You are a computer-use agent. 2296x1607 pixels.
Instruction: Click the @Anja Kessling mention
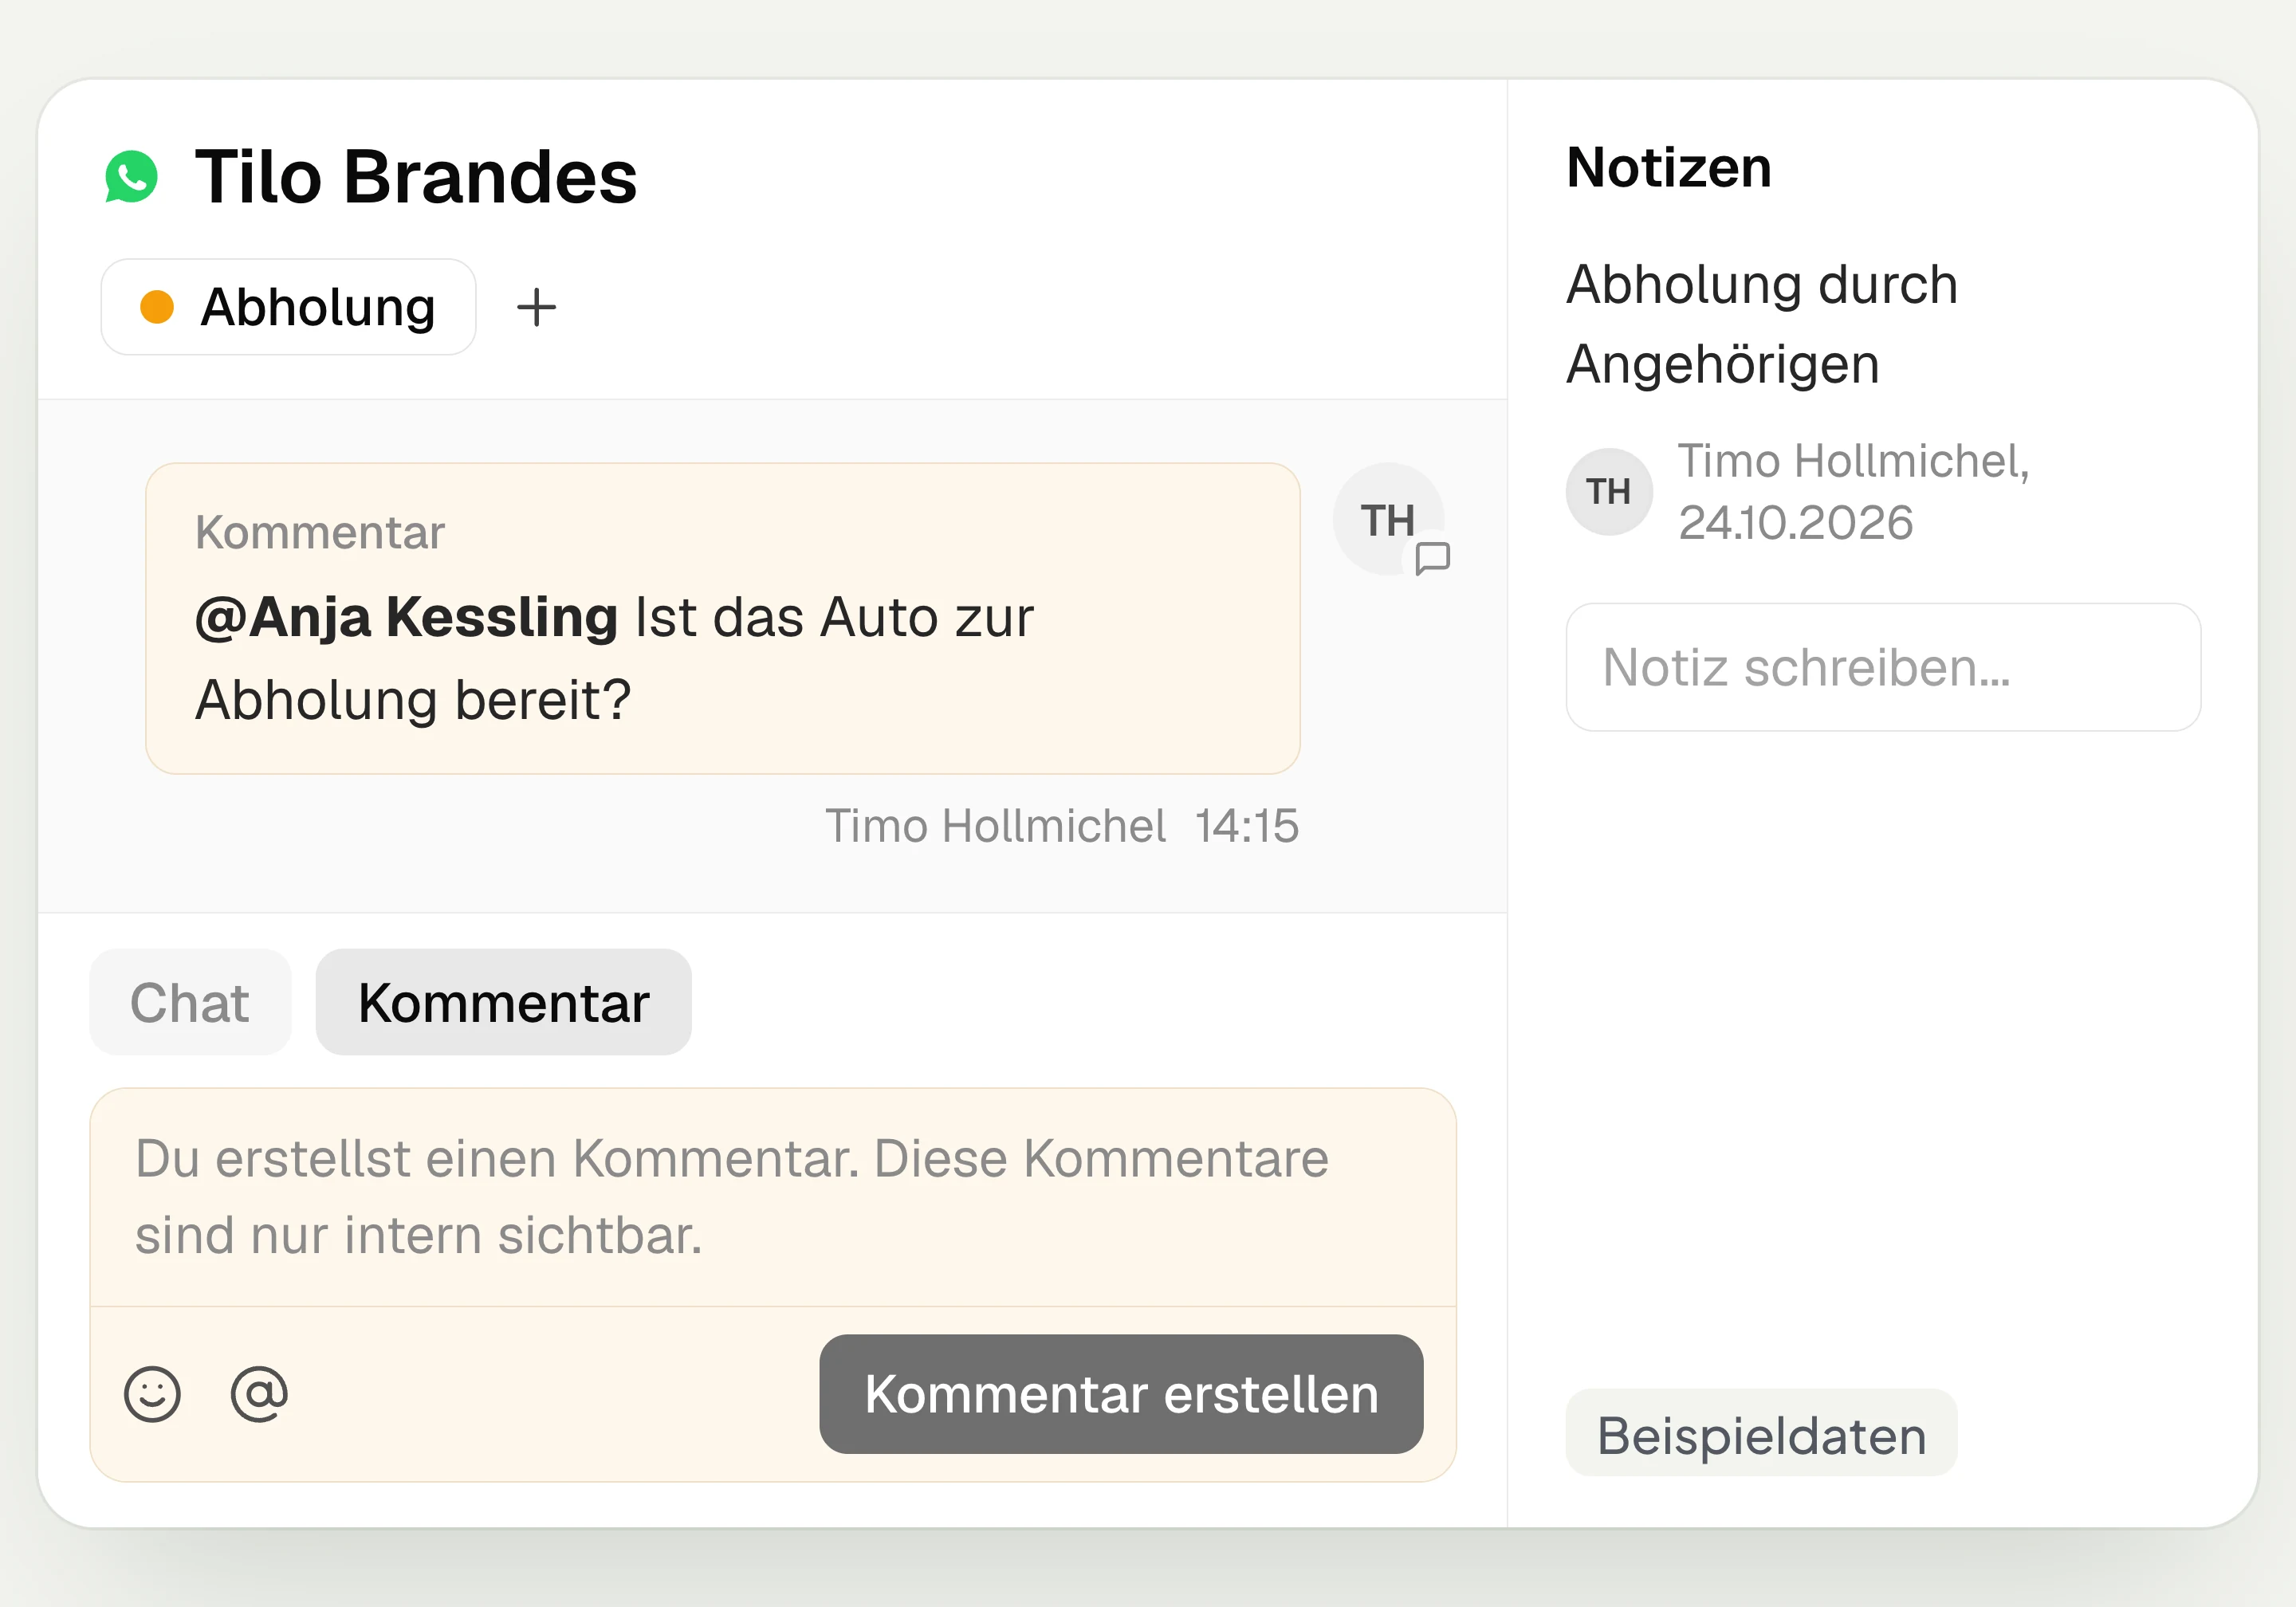(406, 617)
